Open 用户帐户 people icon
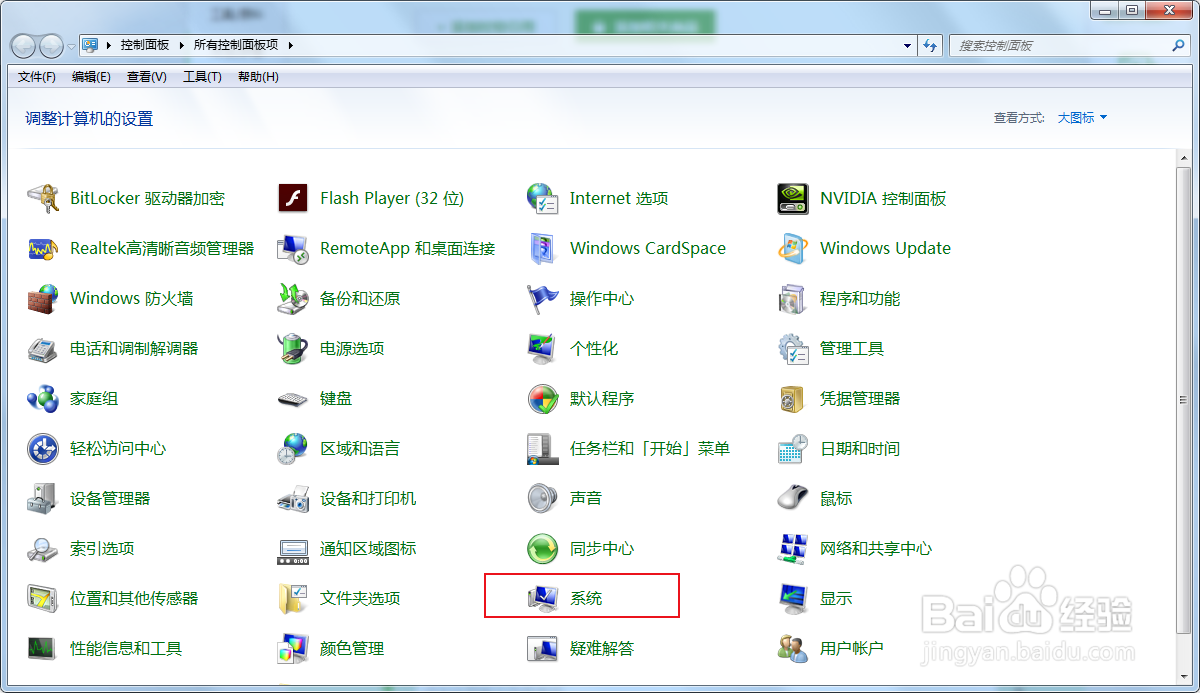 793,648
